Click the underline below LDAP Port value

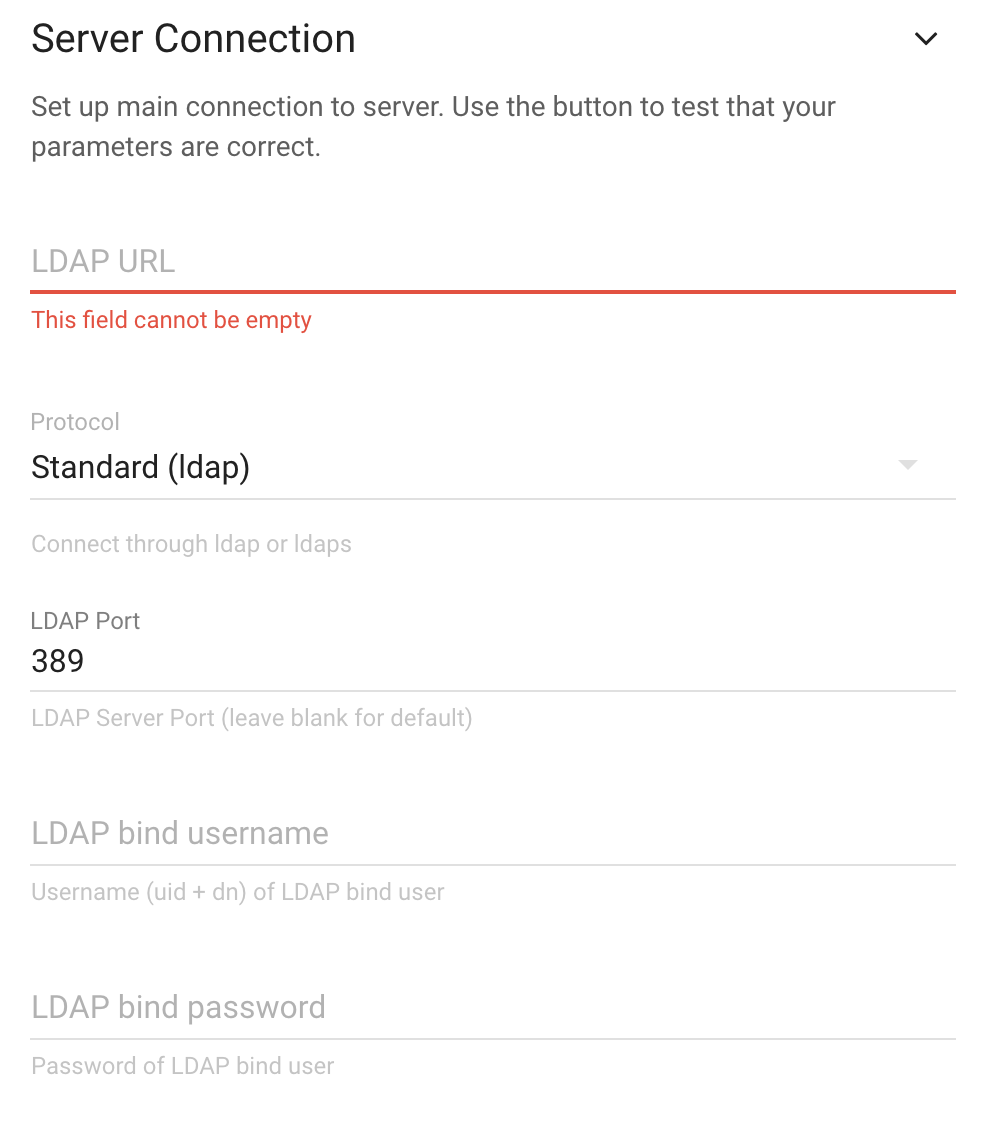pos(492,691)
